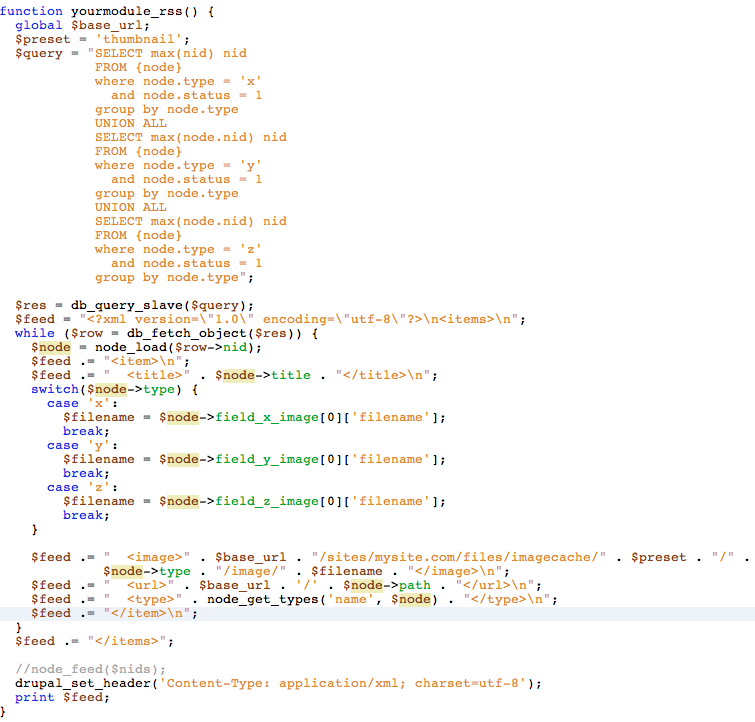Click the 'print' keyword

click(x=35, y=697)
